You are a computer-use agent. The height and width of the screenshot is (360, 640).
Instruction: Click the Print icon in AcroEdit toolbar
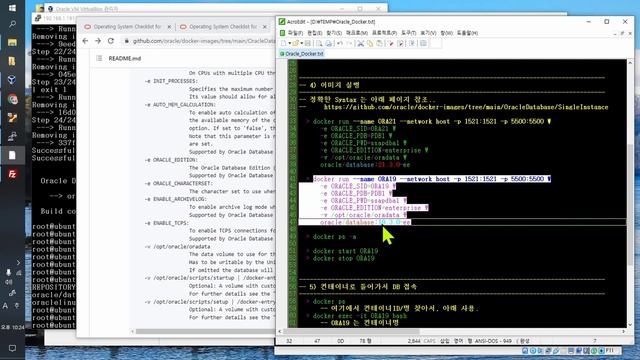click(x=329, y=43)
